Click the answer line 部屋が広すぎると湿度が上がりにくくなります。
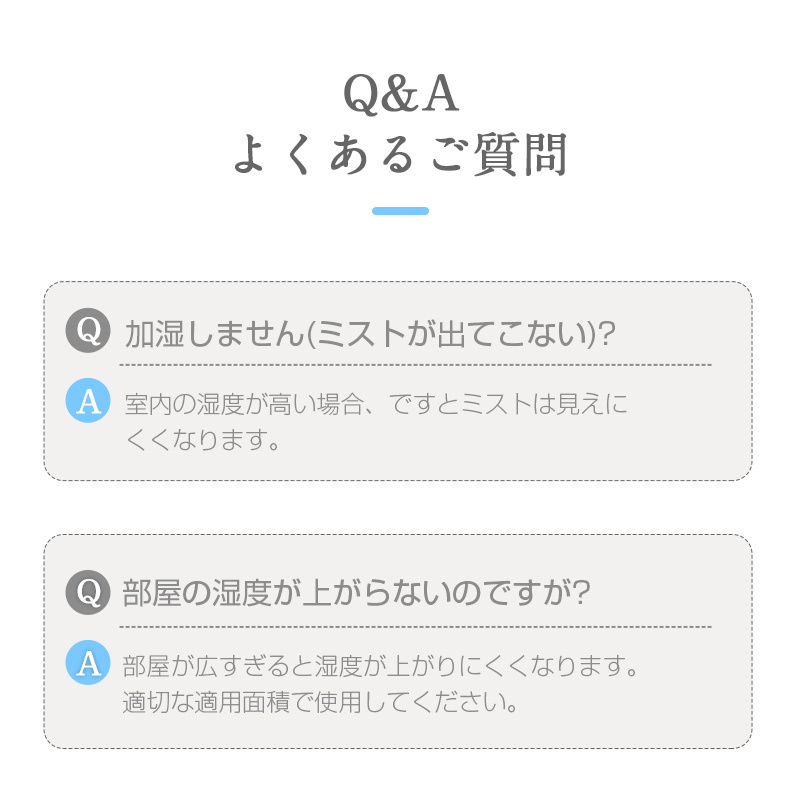Screen dimensions: 800x800 coord(380,666)
